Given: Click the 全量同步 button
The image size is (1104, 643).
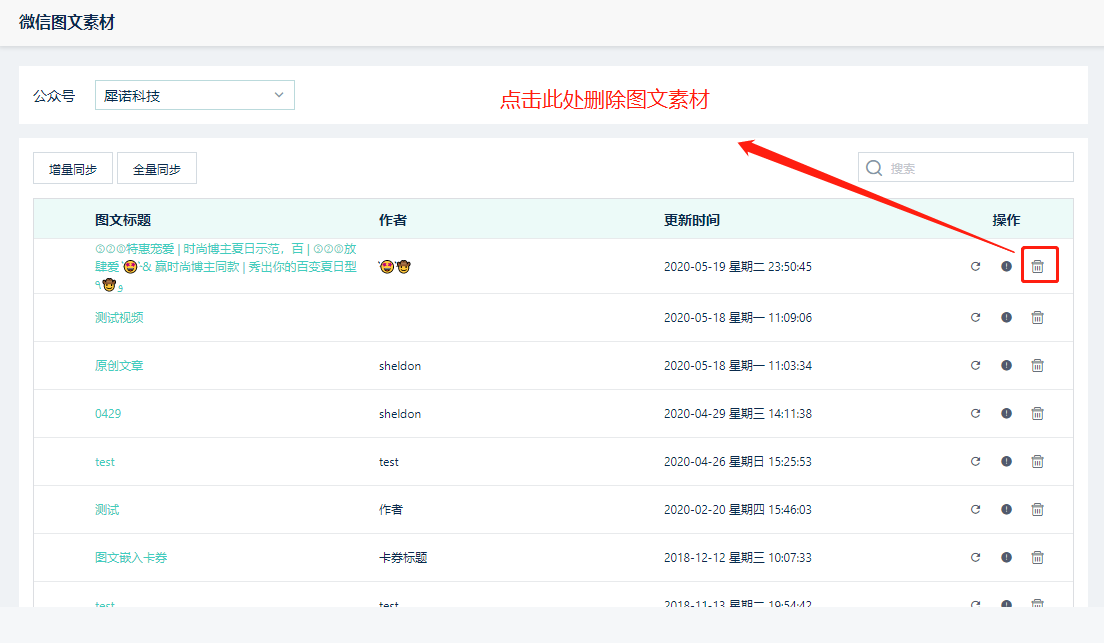Looking at the screenshot, I should (x=156, y=169).
